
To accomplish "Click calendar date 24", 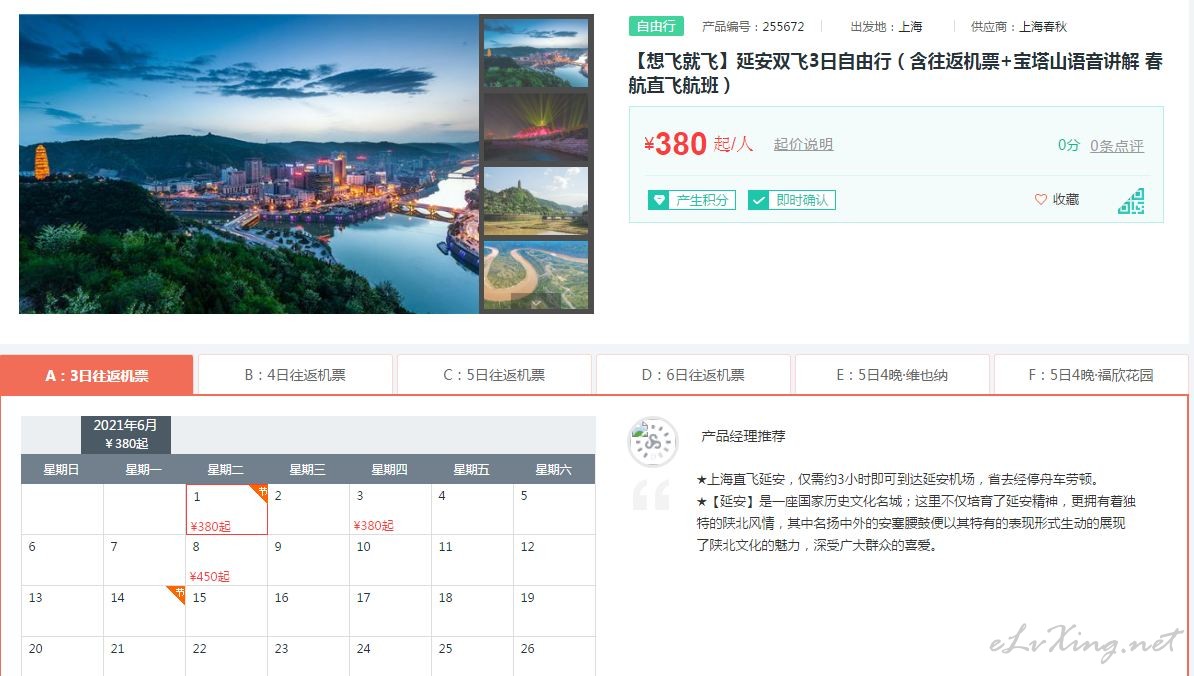I will coord(391,656).
